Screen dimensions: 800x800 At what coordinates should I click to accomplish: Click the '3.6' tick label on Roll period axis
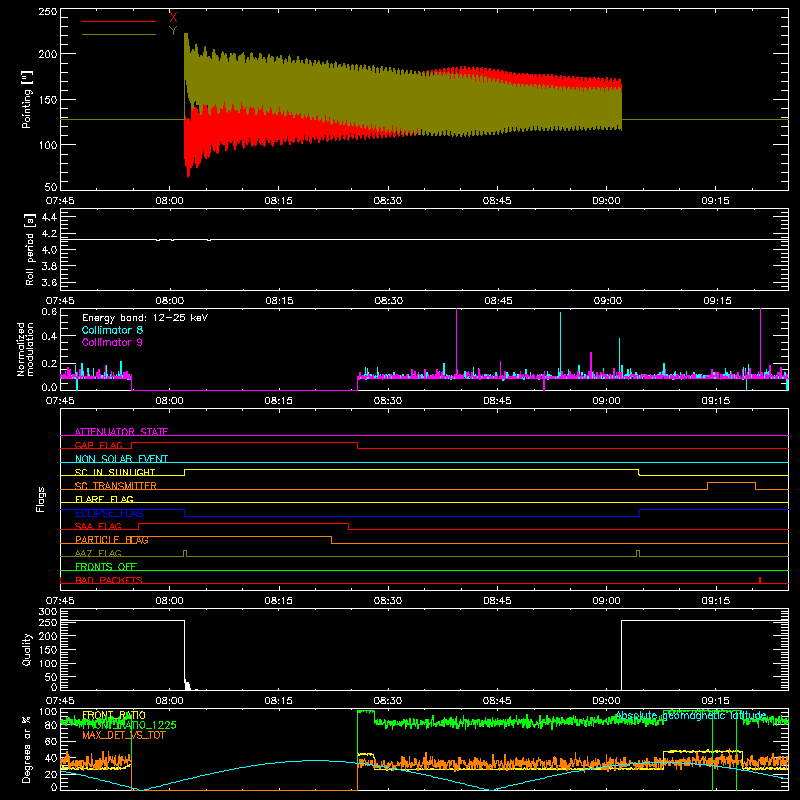pos(49,282)
